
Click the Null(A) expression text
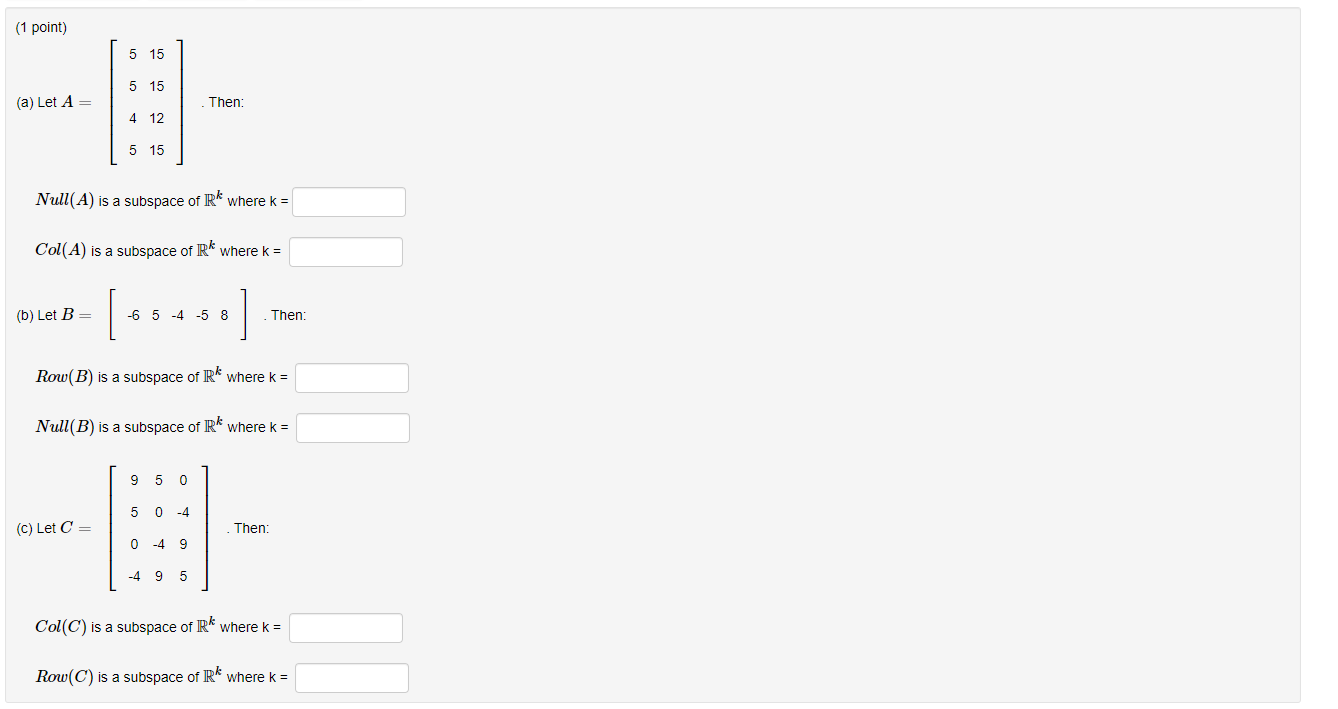(65, 200)
